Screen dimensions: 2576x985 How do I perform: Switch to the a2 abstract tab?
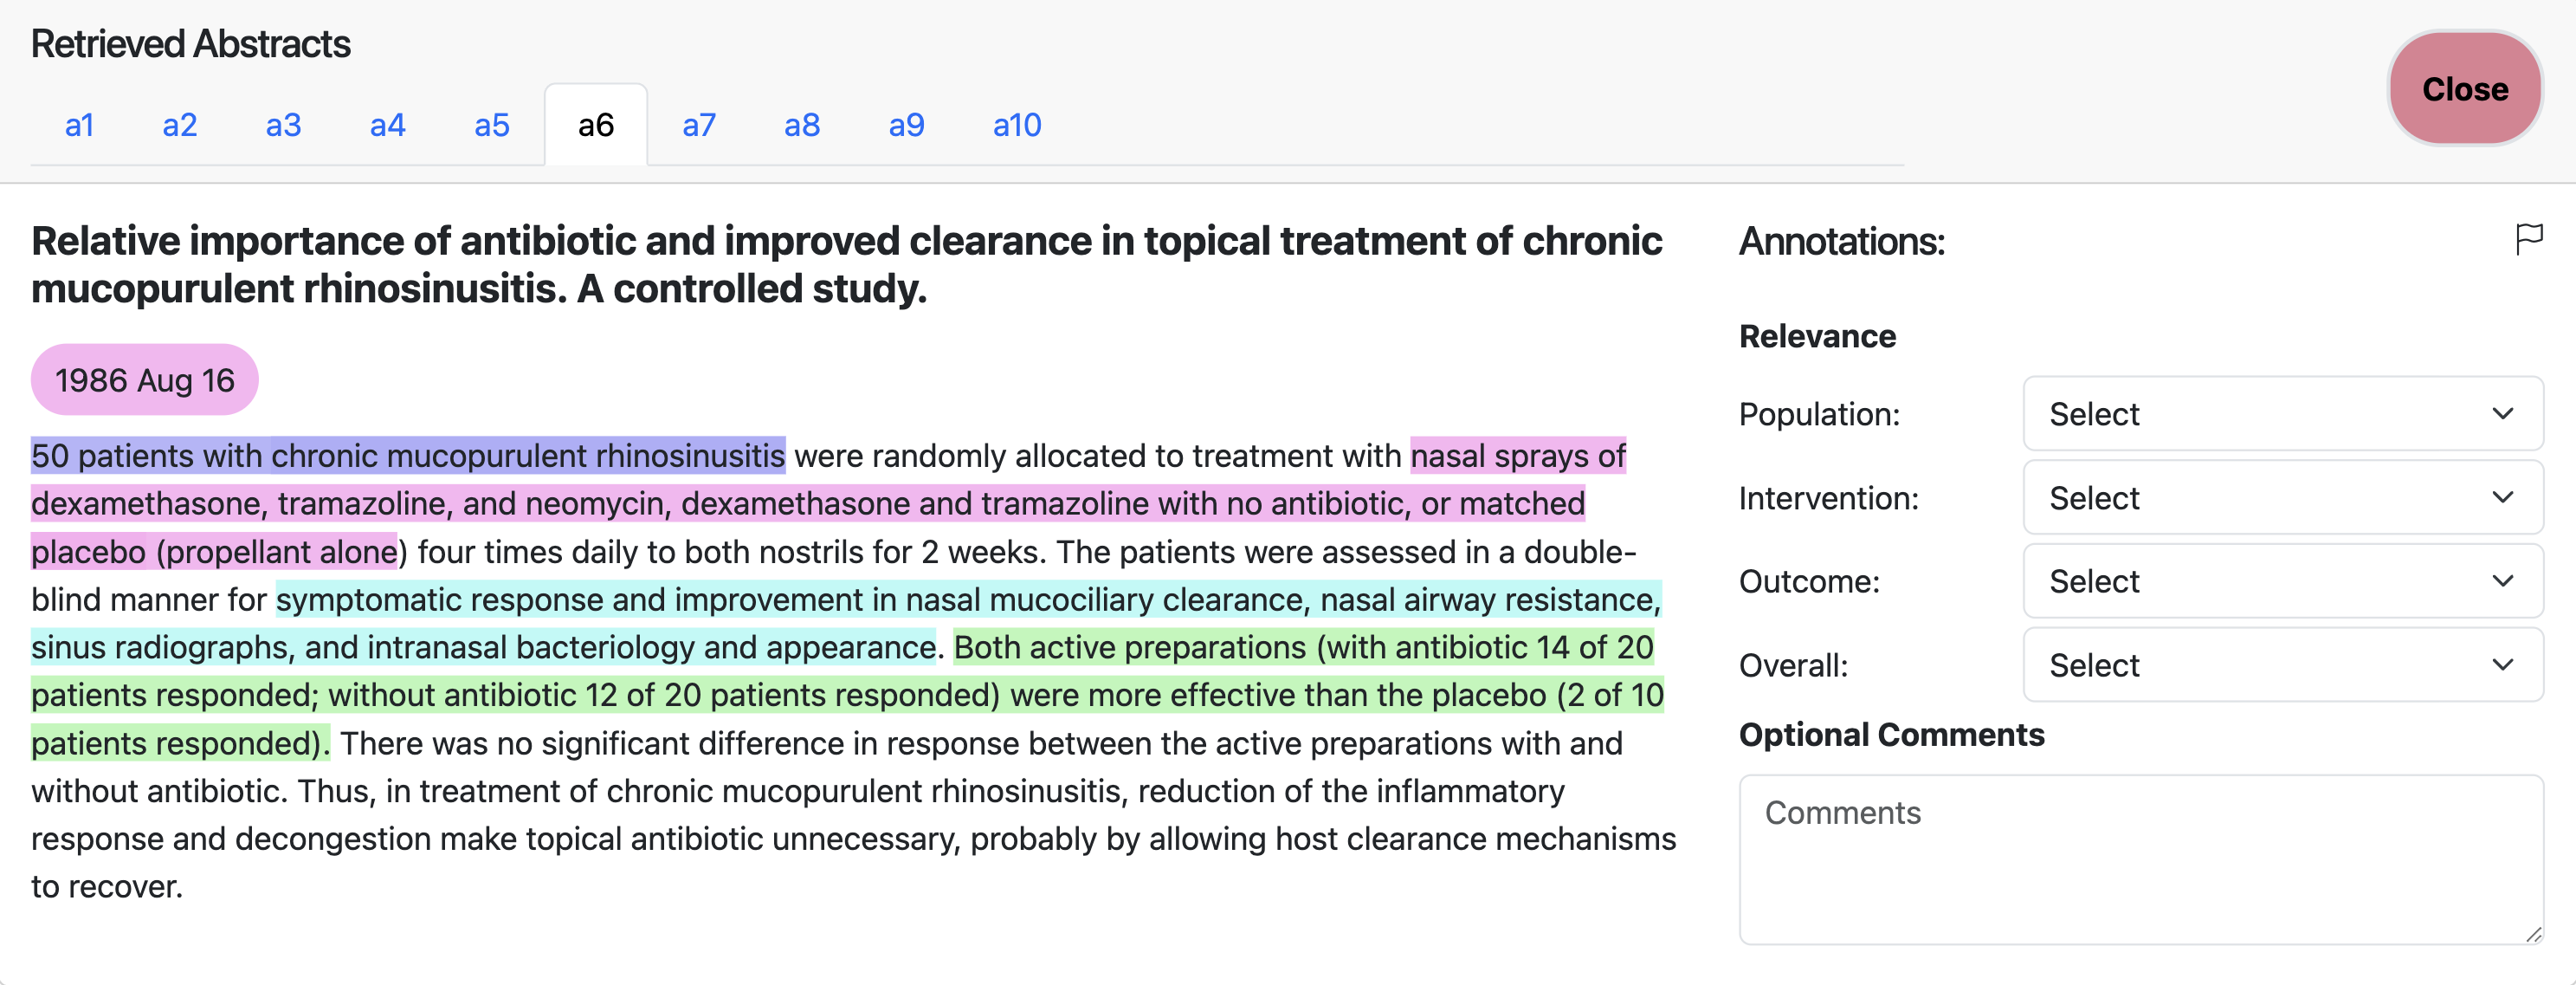tap(180, 125)
